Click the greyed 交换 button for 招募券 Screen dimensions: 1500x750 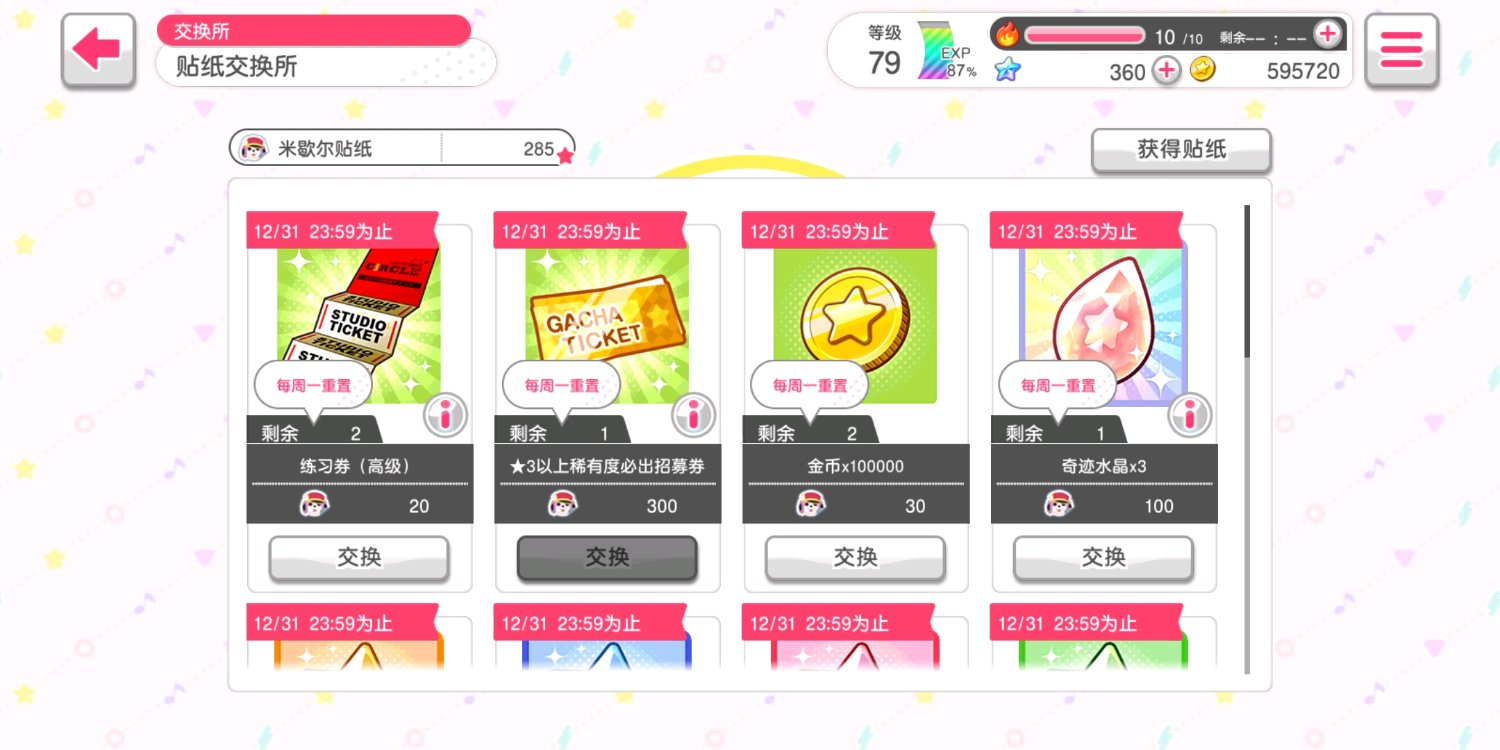[x=607, y=558]
